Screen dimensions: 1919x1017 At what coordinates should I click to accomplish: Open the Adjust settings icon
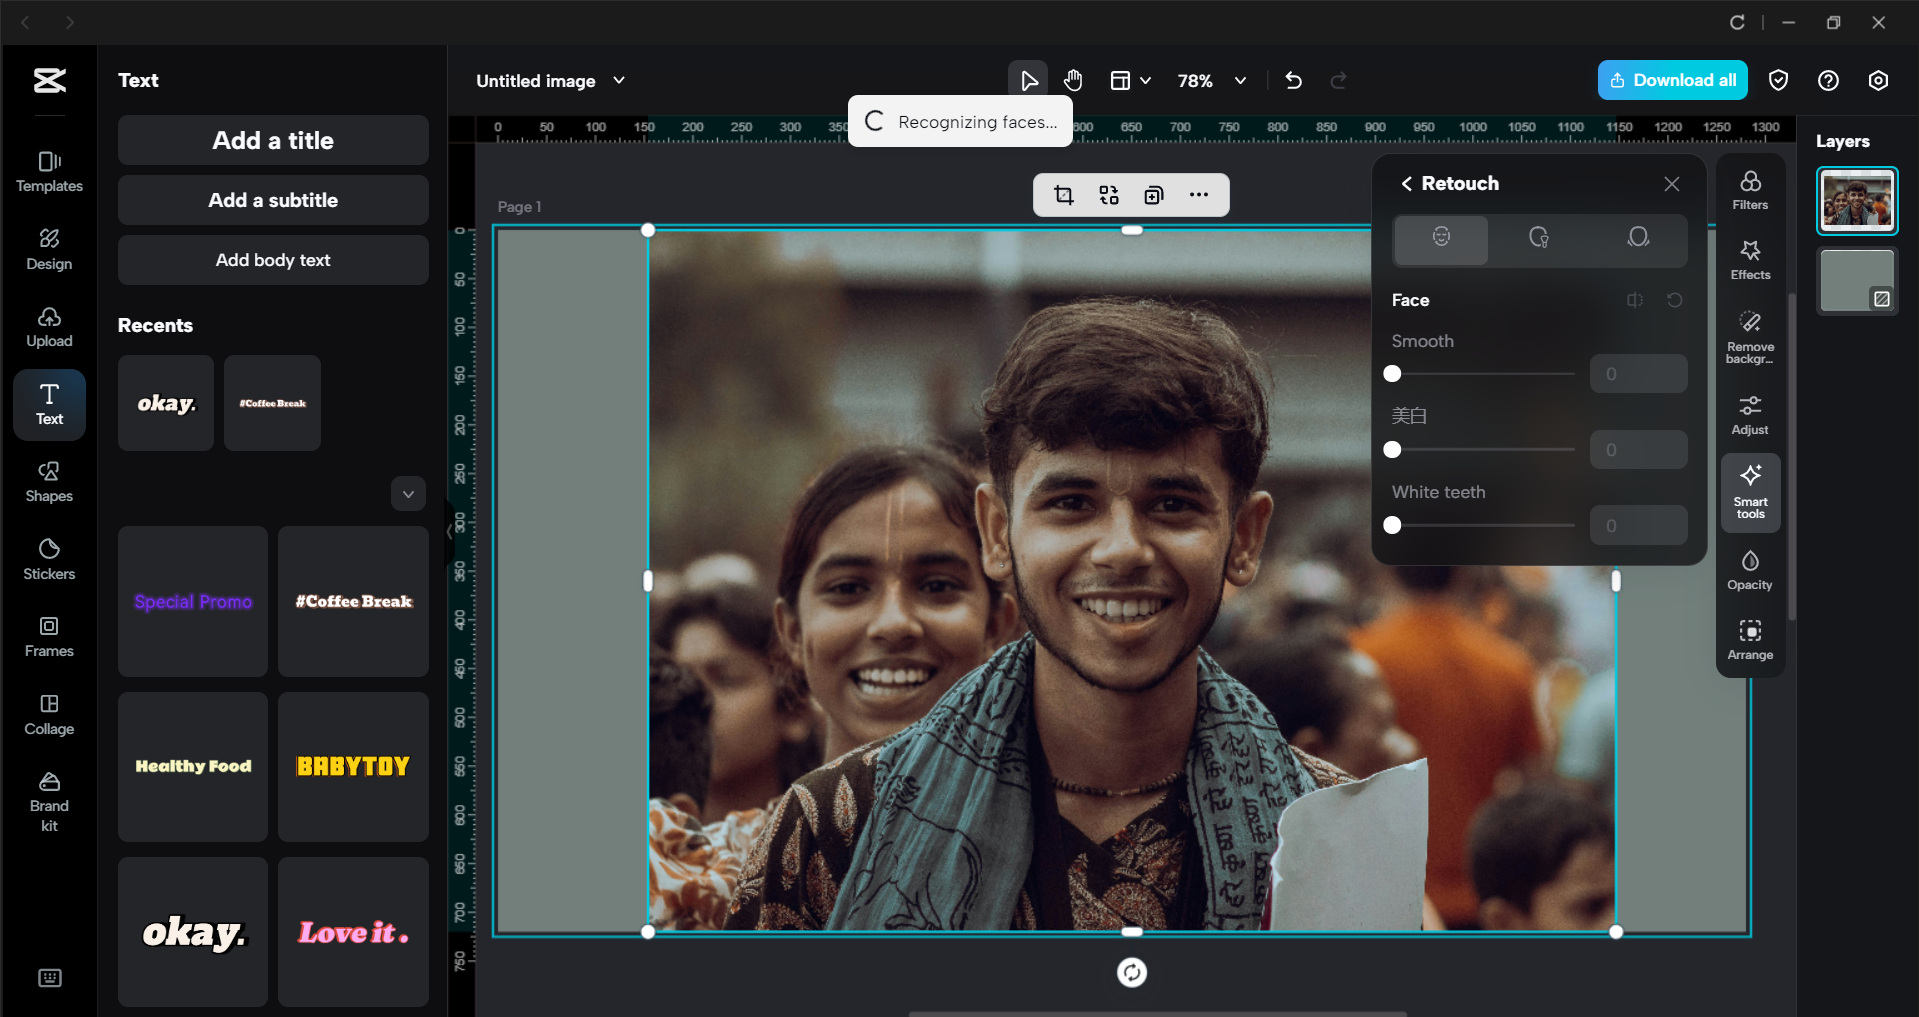pyautogui.click(x=1749, y=414)
